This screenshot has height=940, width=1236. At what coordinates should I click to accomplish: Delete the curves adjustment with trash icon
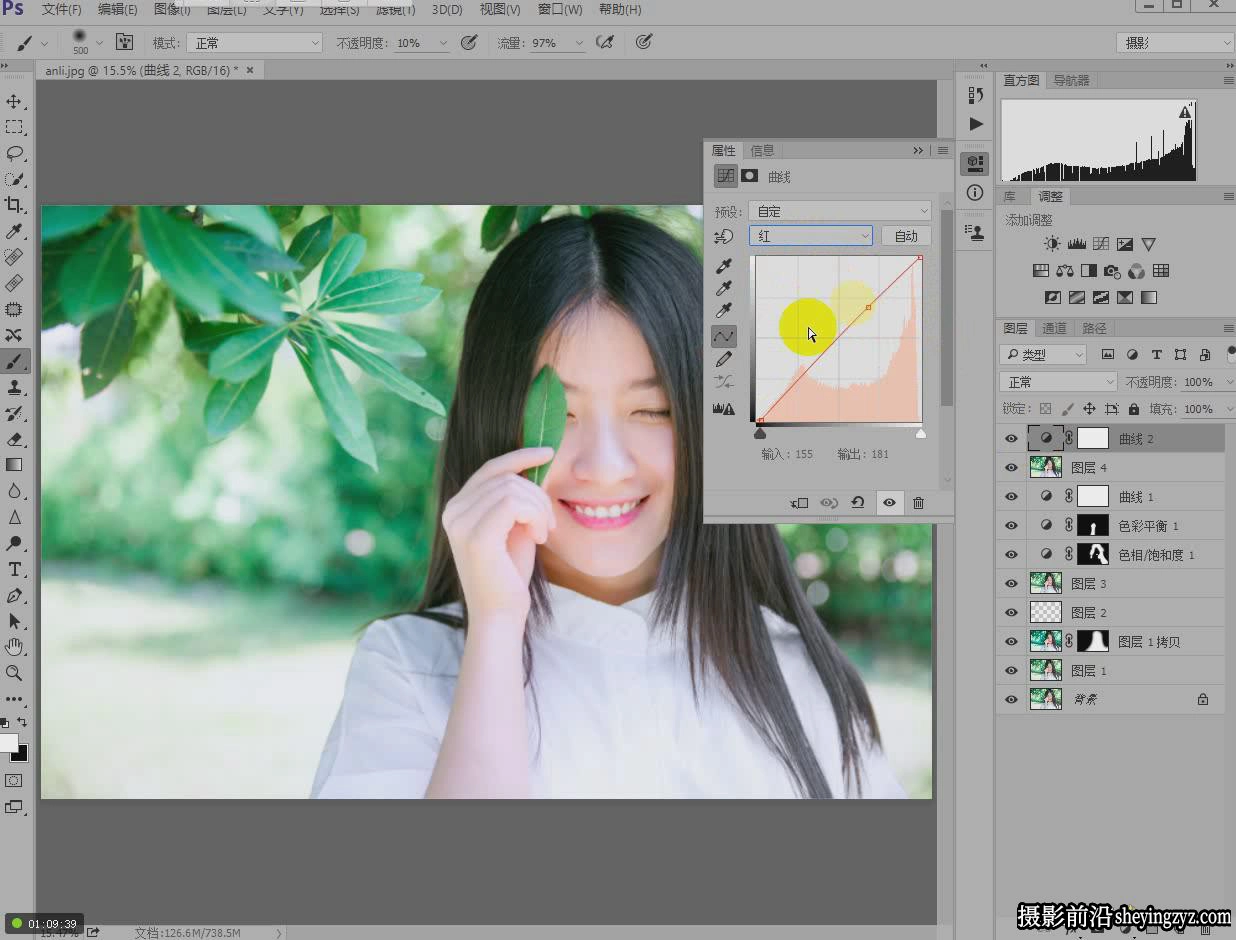point(919,503)
